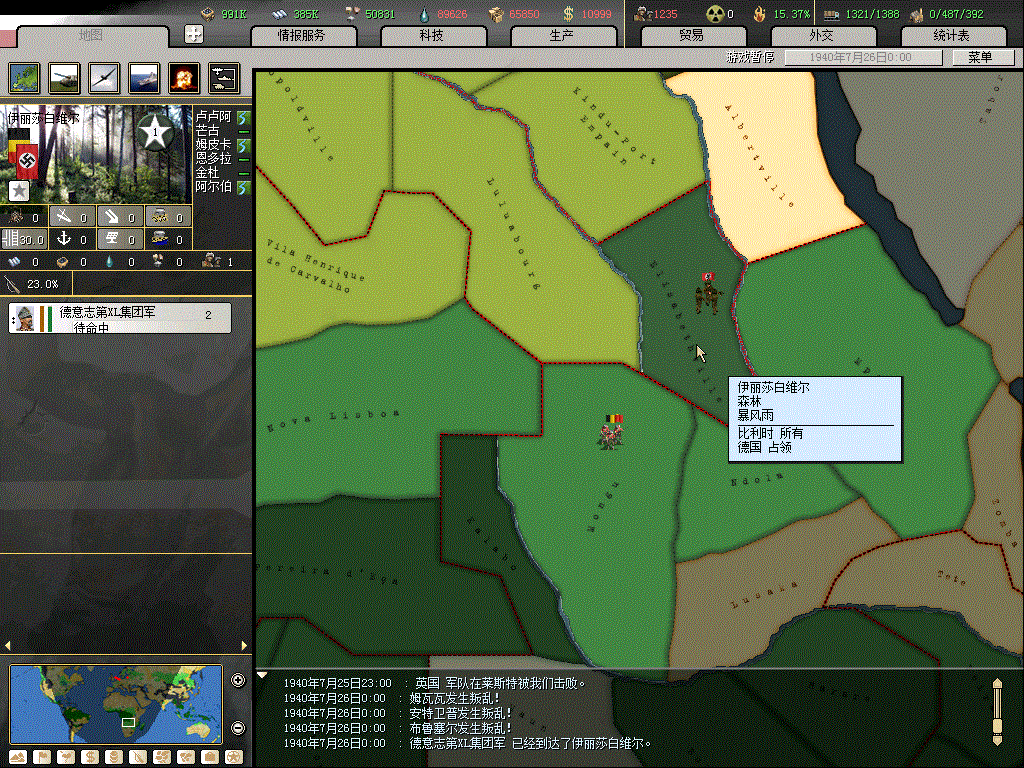This screenshot has width=1024, height=768.
Task: Select the nuclear explosion icon
Action: pyautogui.click(x=184, y=78)
